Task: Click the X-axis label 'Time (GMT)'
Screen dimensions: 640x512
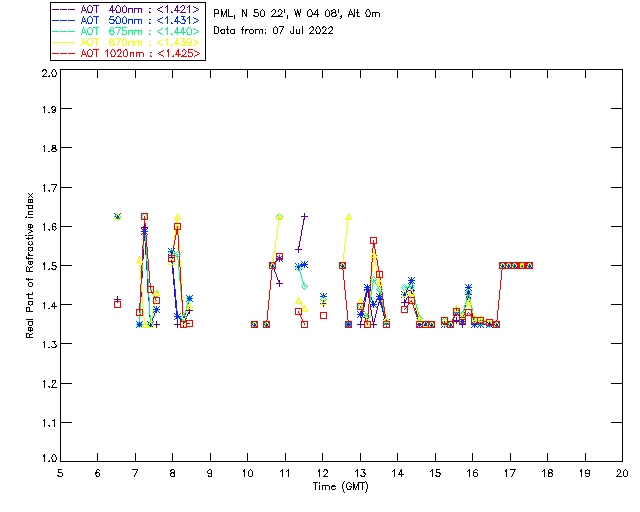Action: click(x=340, y=487)
